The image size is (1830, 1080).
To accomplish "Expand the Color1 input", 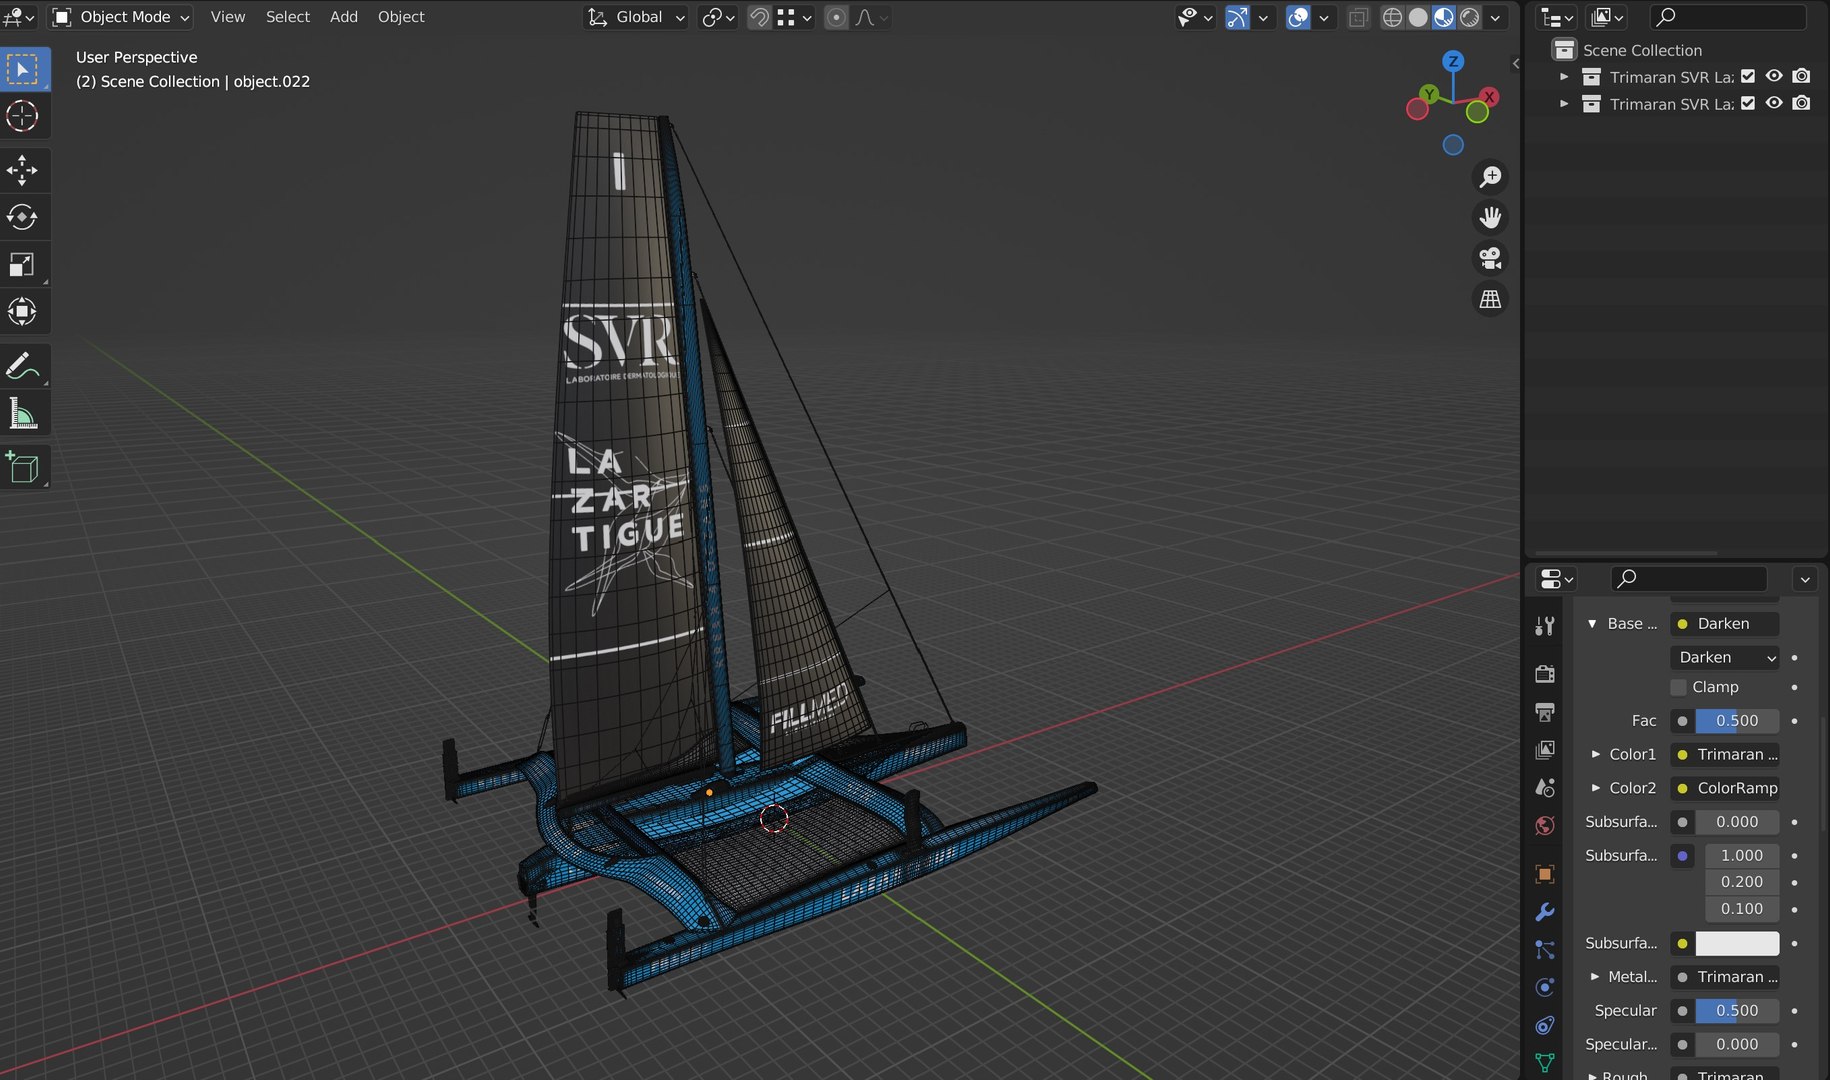I will click(x=1596, y=754).
